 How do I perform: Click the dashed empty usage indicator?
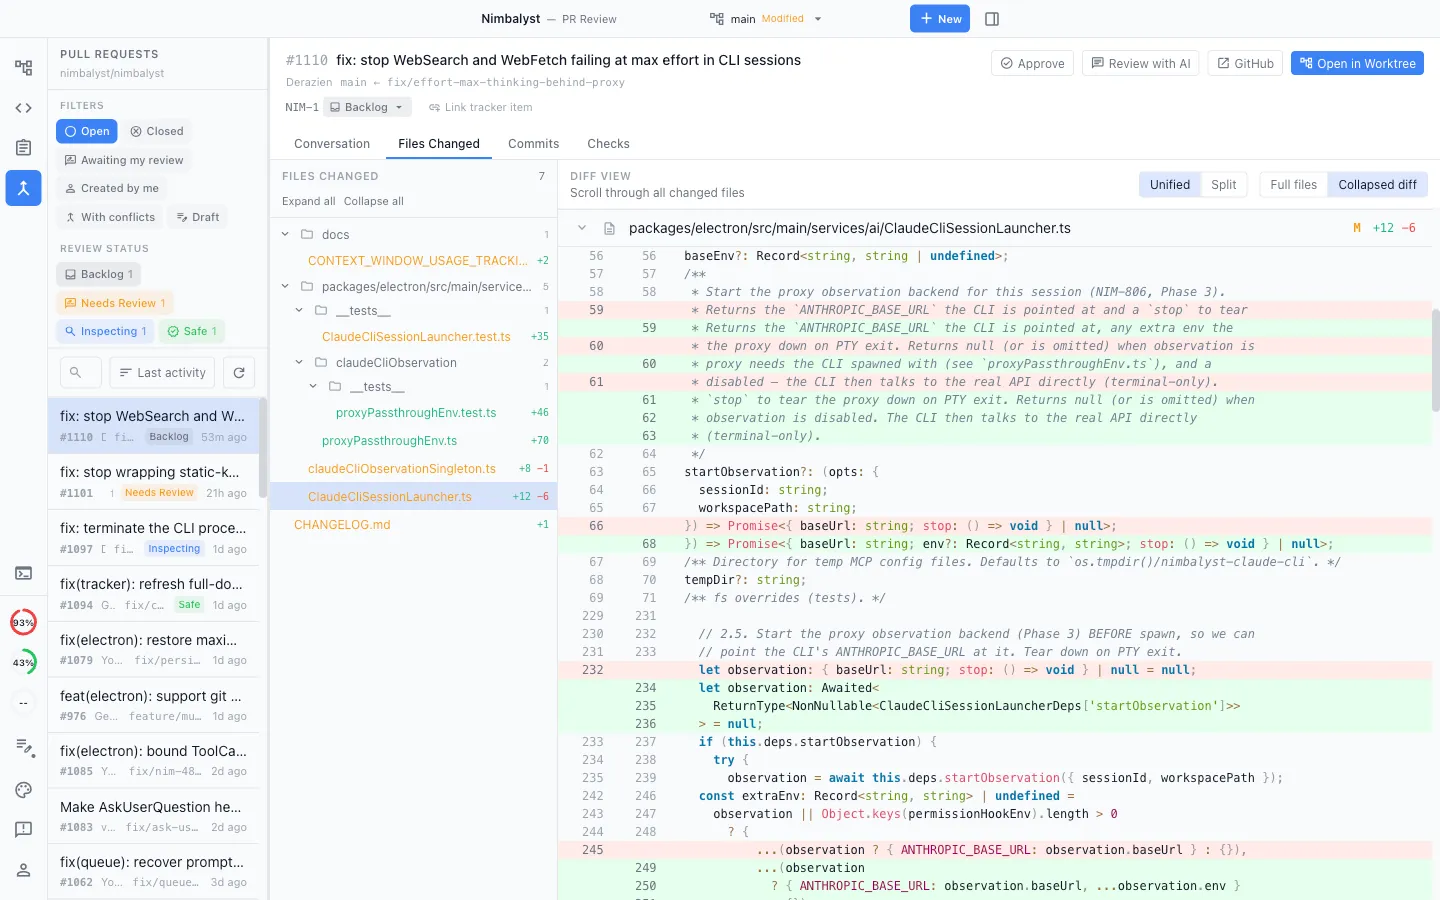(23, 702)
